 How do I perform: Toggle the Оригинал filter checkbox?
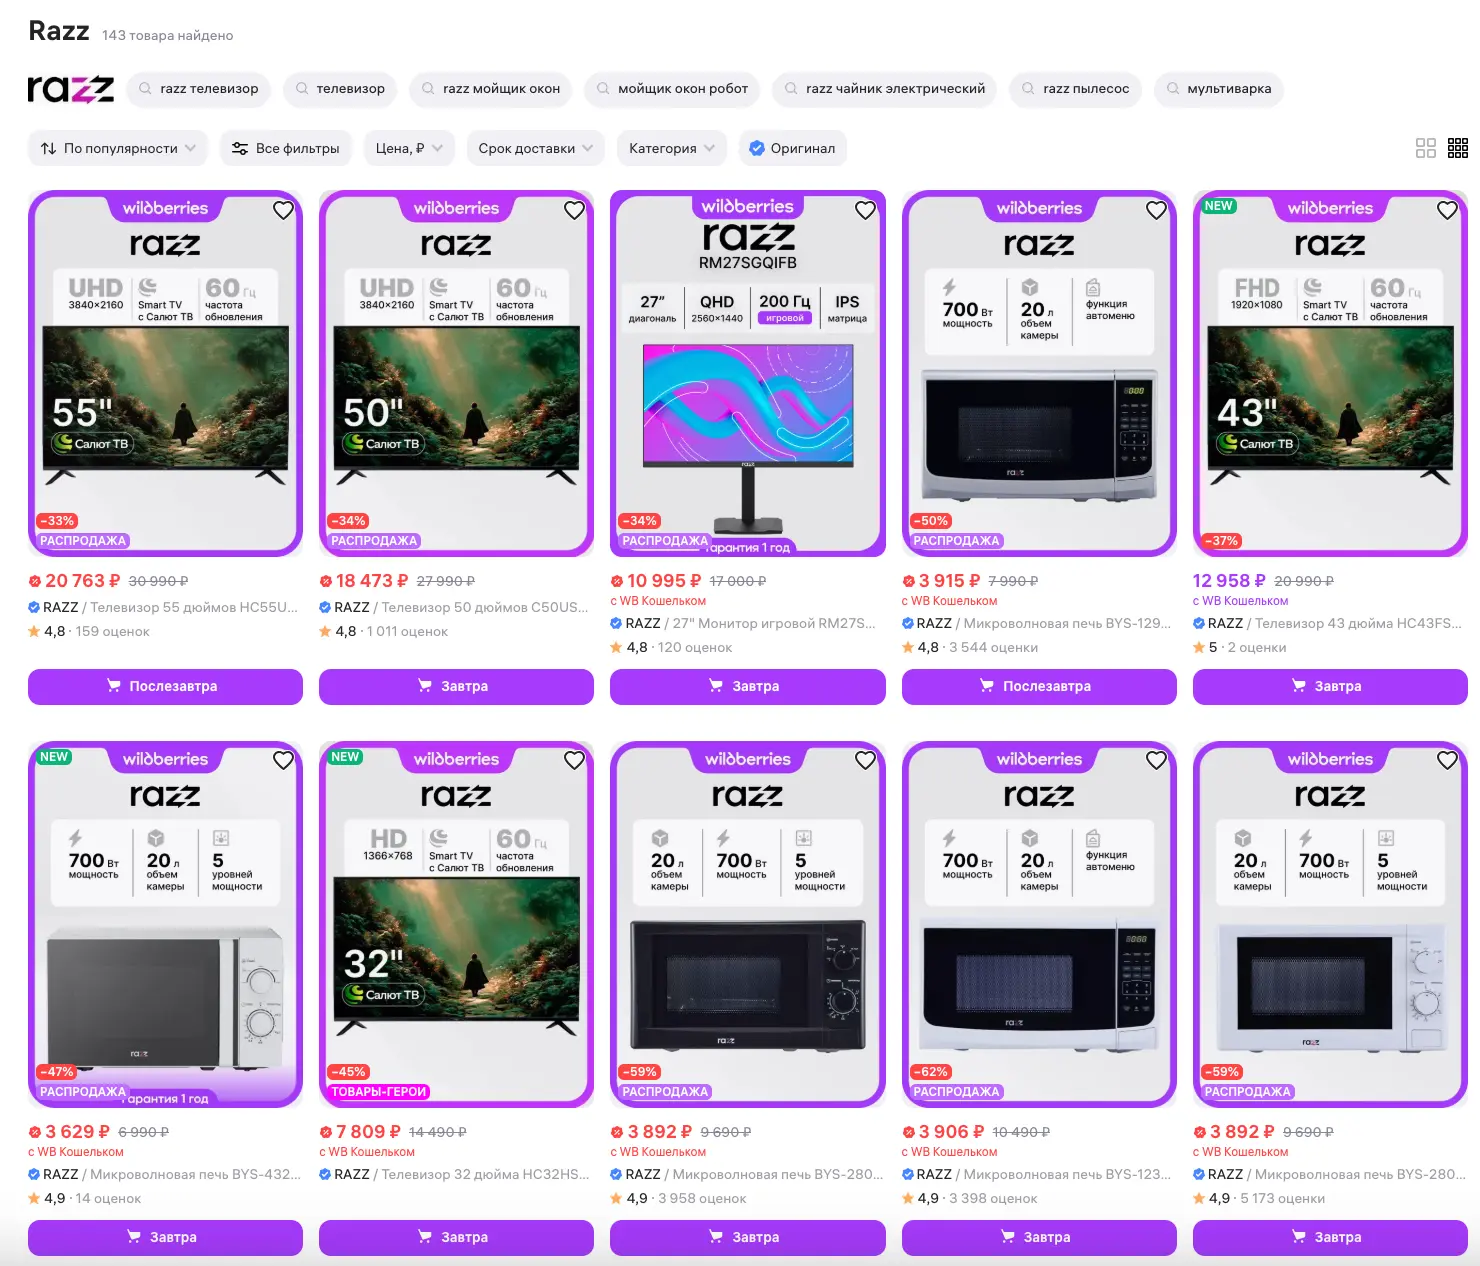pos(793,148)
